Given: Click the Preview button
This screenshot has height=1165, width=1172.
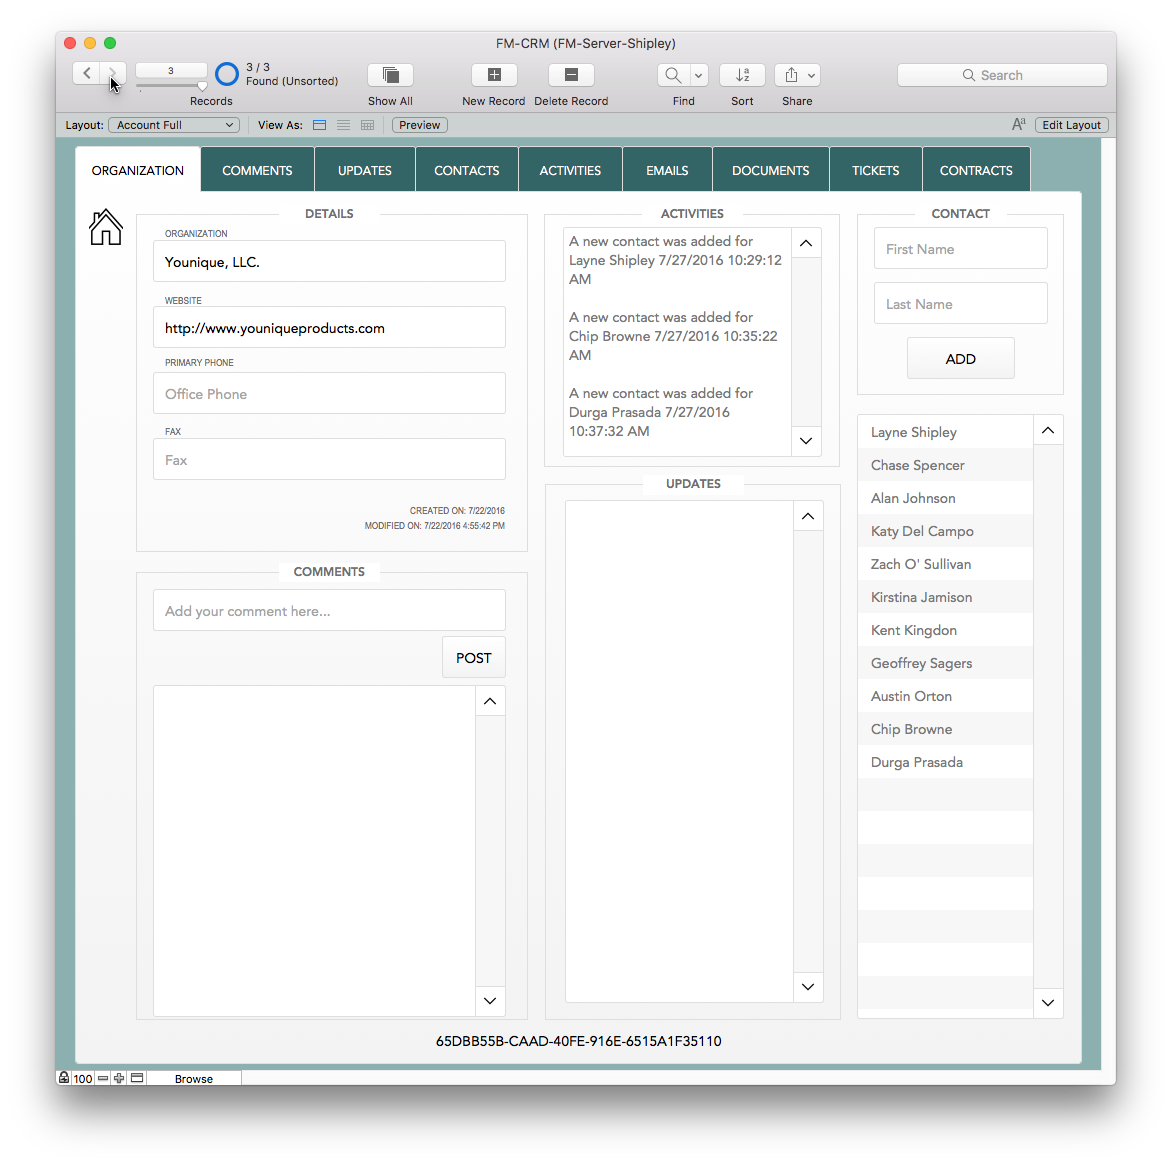Looking at the screenshot, I should (419, 126).
